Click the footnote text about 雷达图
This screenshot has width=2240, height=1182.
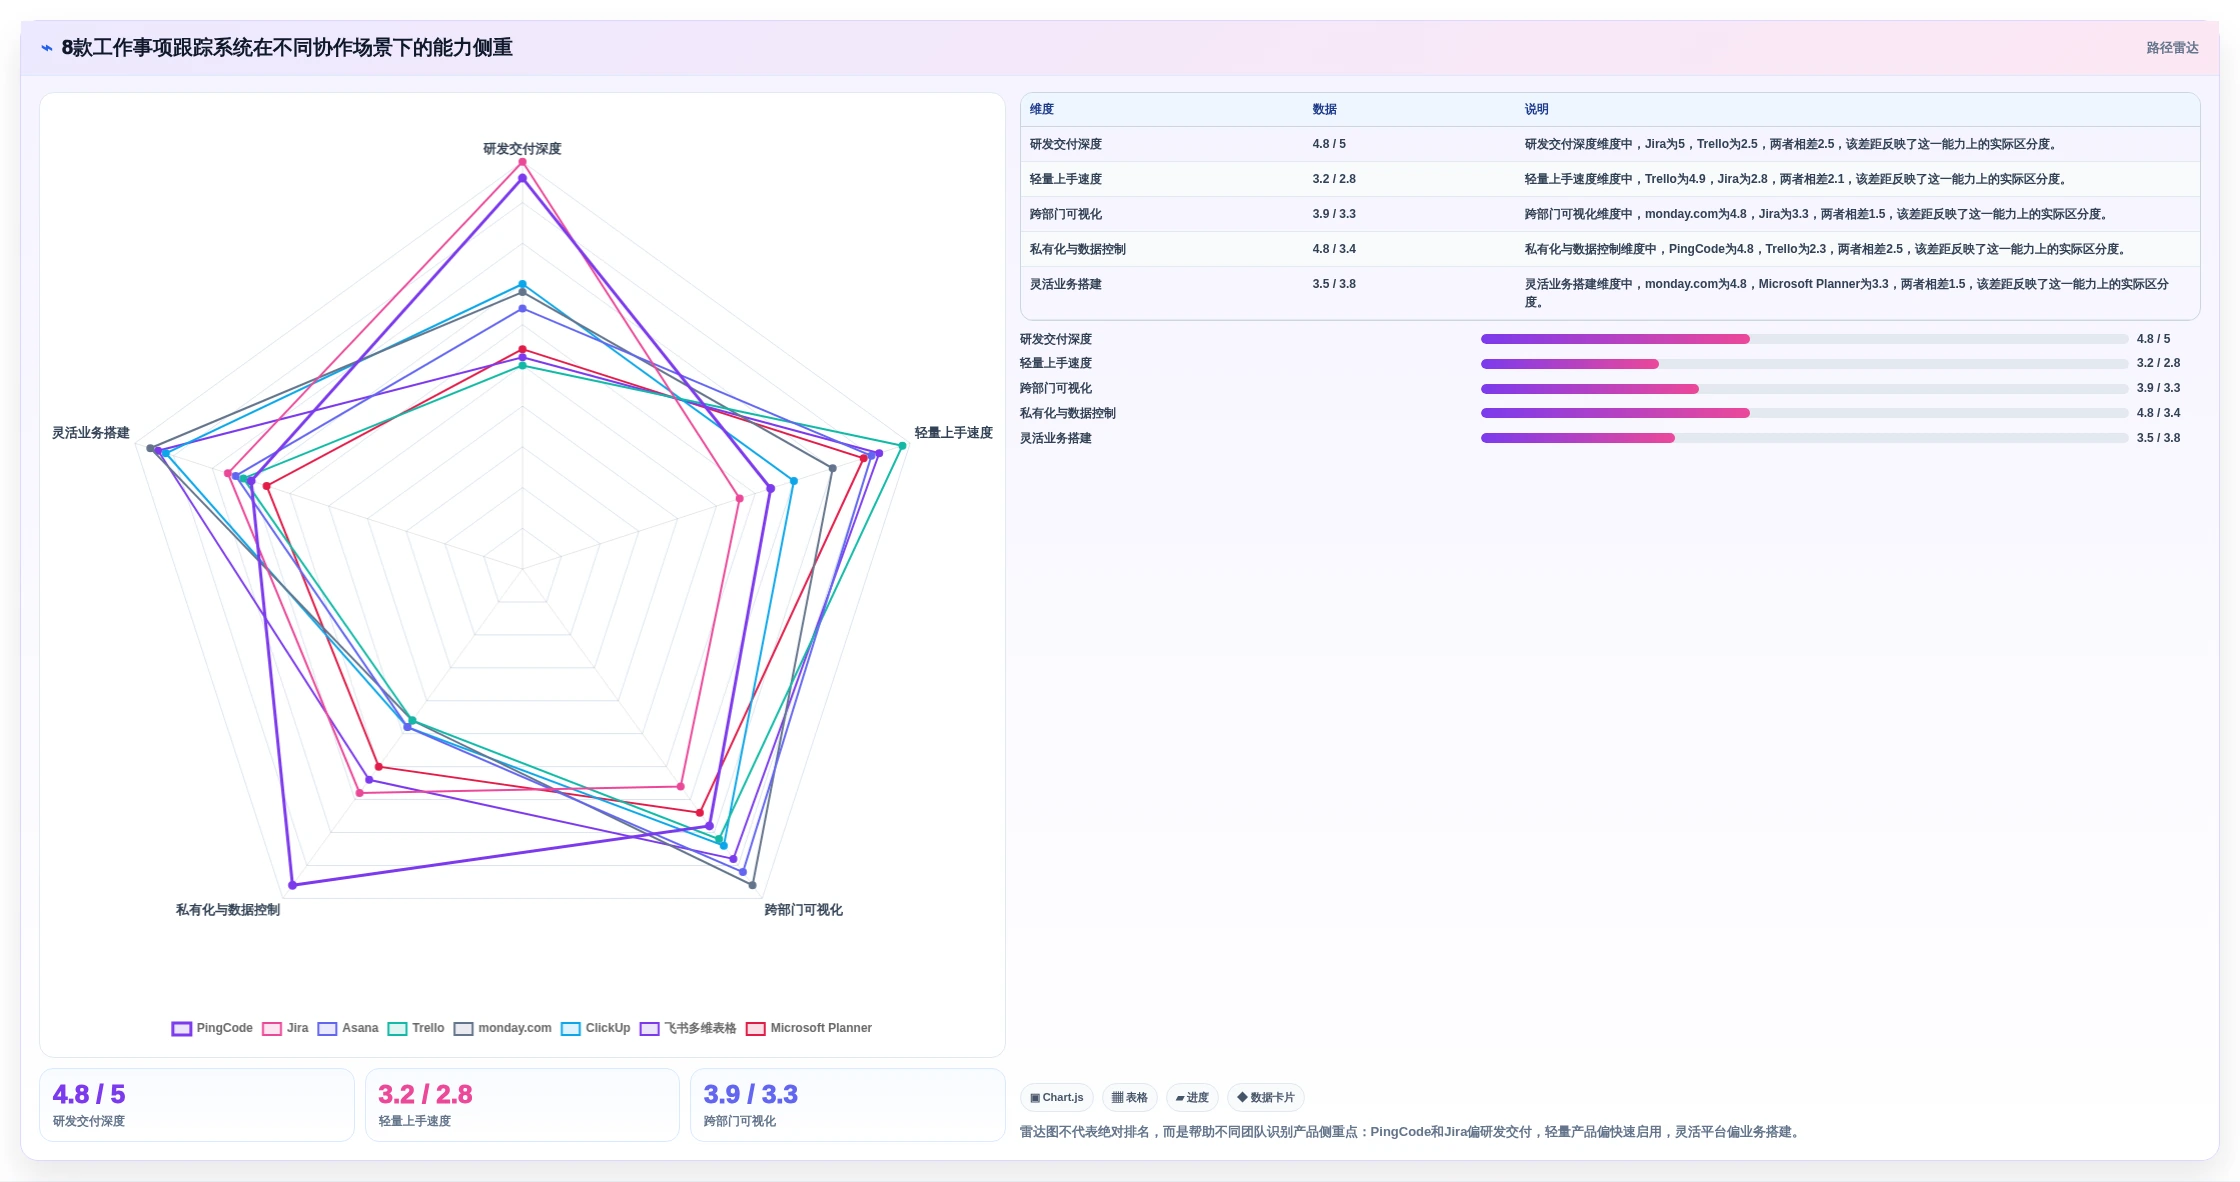coord(1412,1132)
